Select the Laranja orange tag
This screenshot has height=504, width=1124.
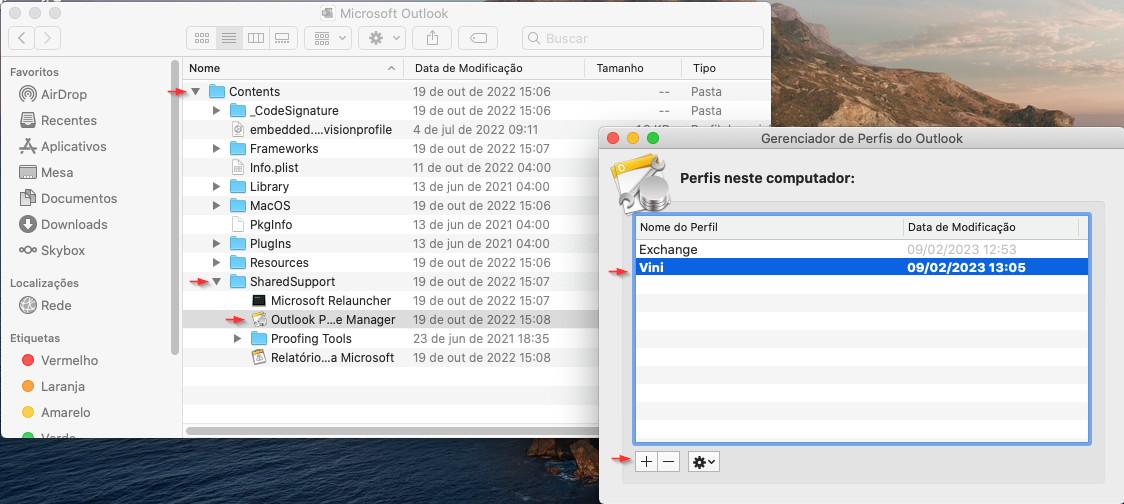tap(53, 386)
